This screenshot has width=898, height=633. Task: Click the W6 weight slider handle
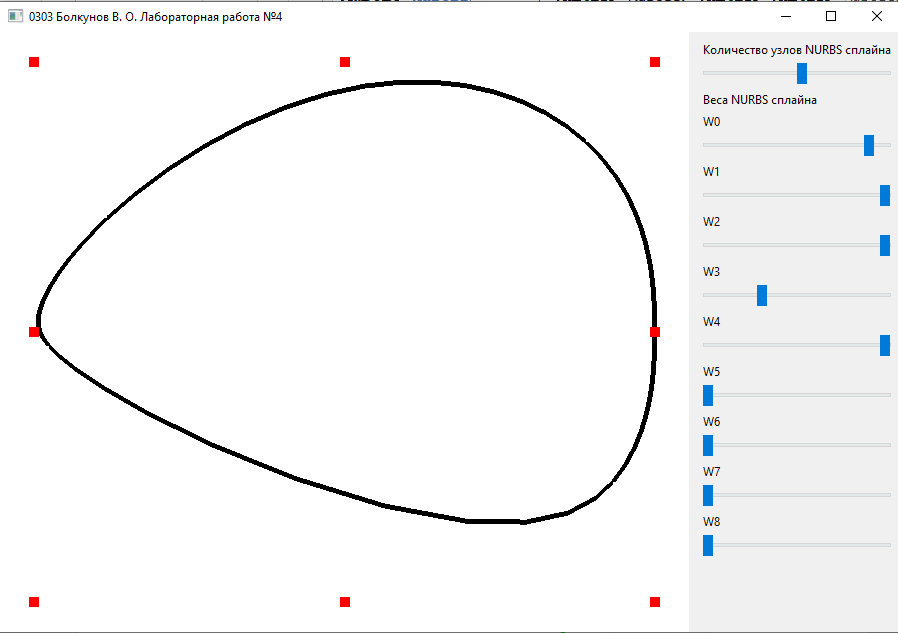[708, 445]
